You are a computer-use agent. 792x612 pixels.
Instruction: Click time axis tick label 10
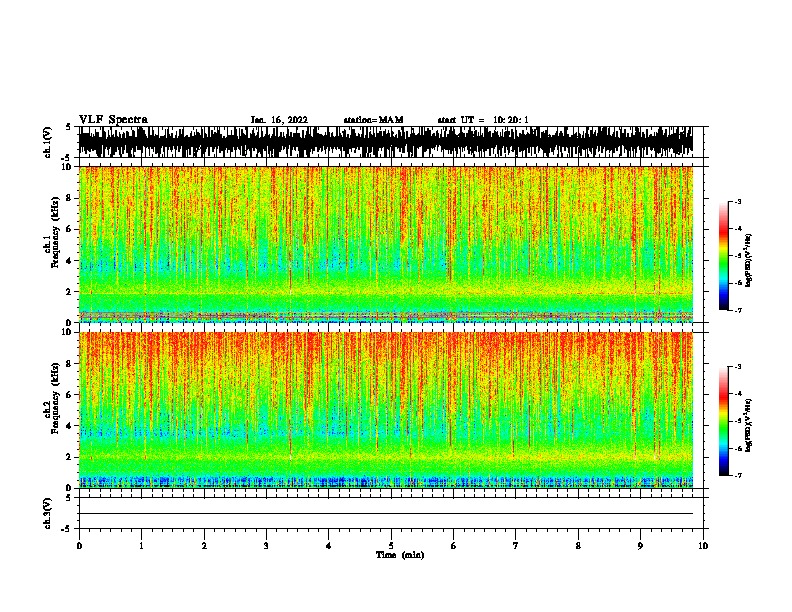(x=703, y=546)
